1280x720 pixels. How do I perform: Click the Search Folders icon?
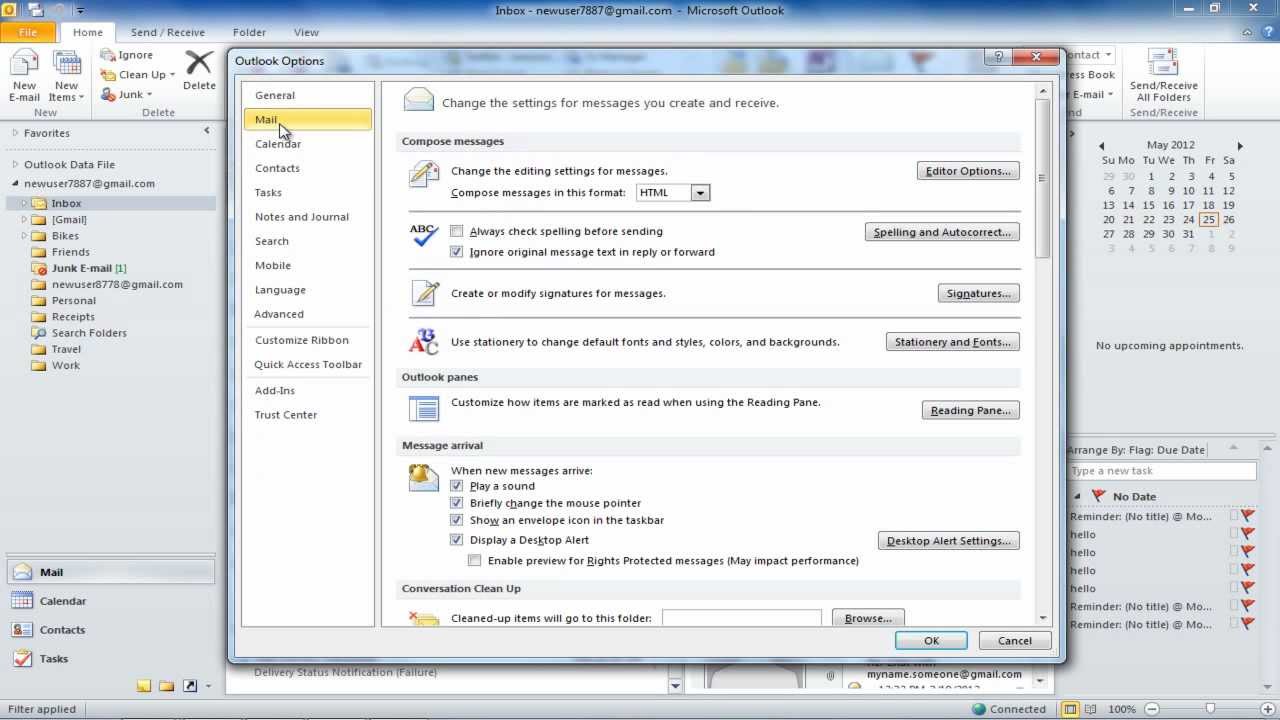coord(39,333)
